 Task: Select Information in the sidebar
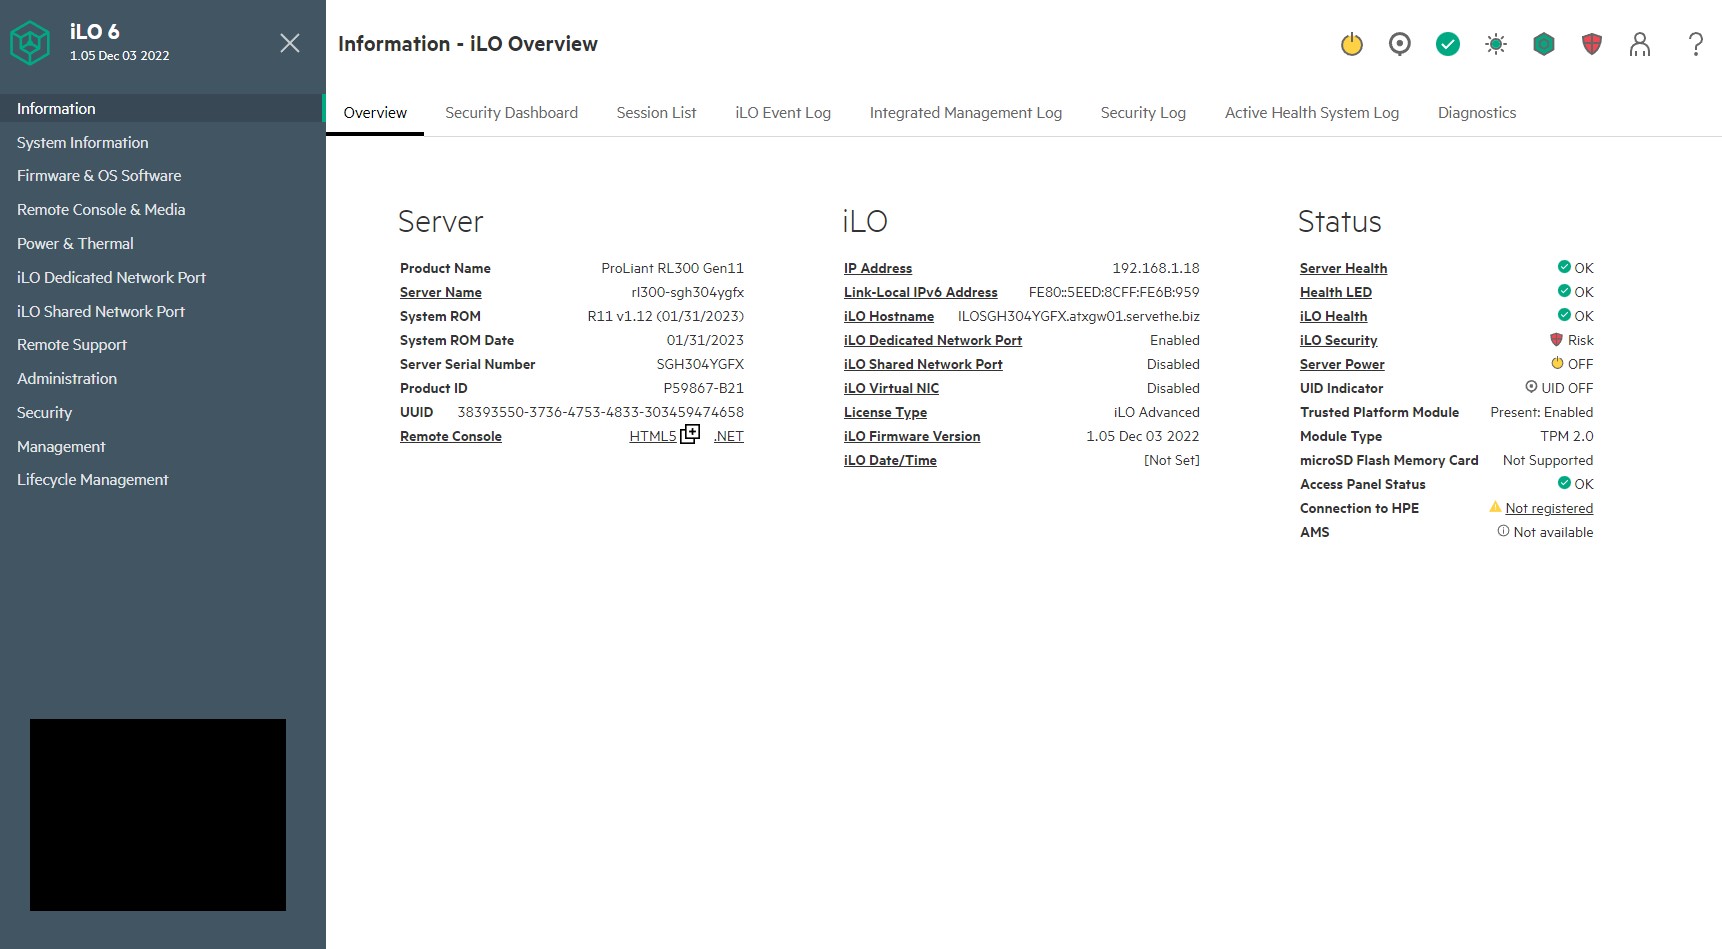[163, 108]
